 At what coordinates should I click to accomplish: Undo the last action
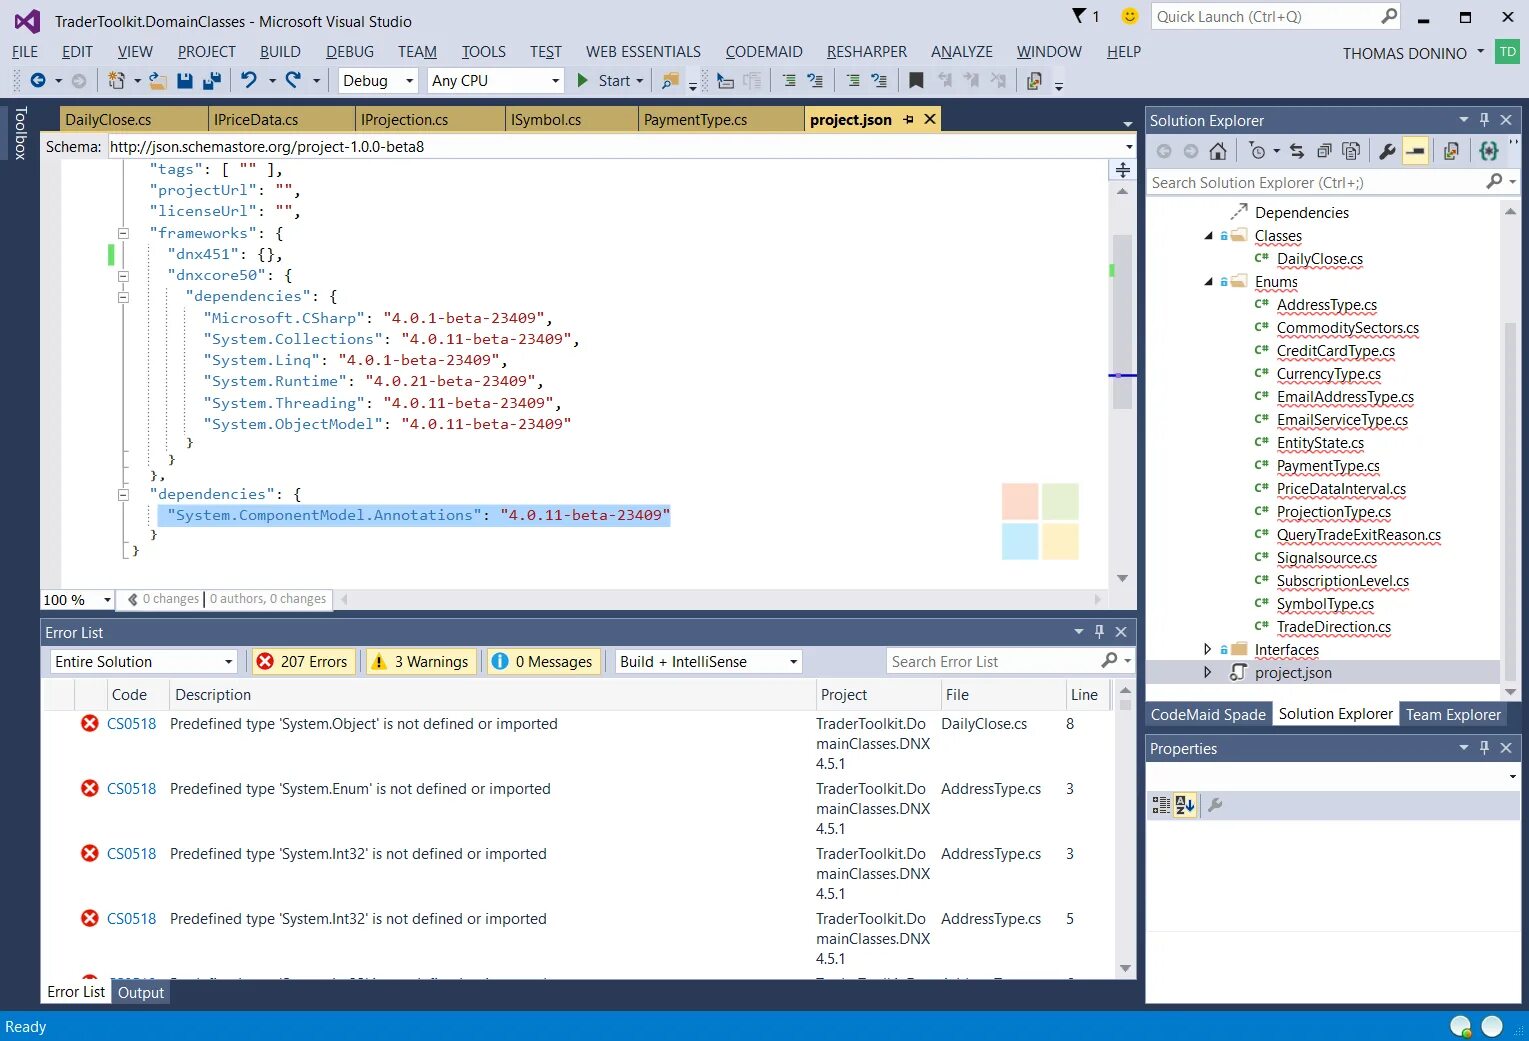point(249,81)
